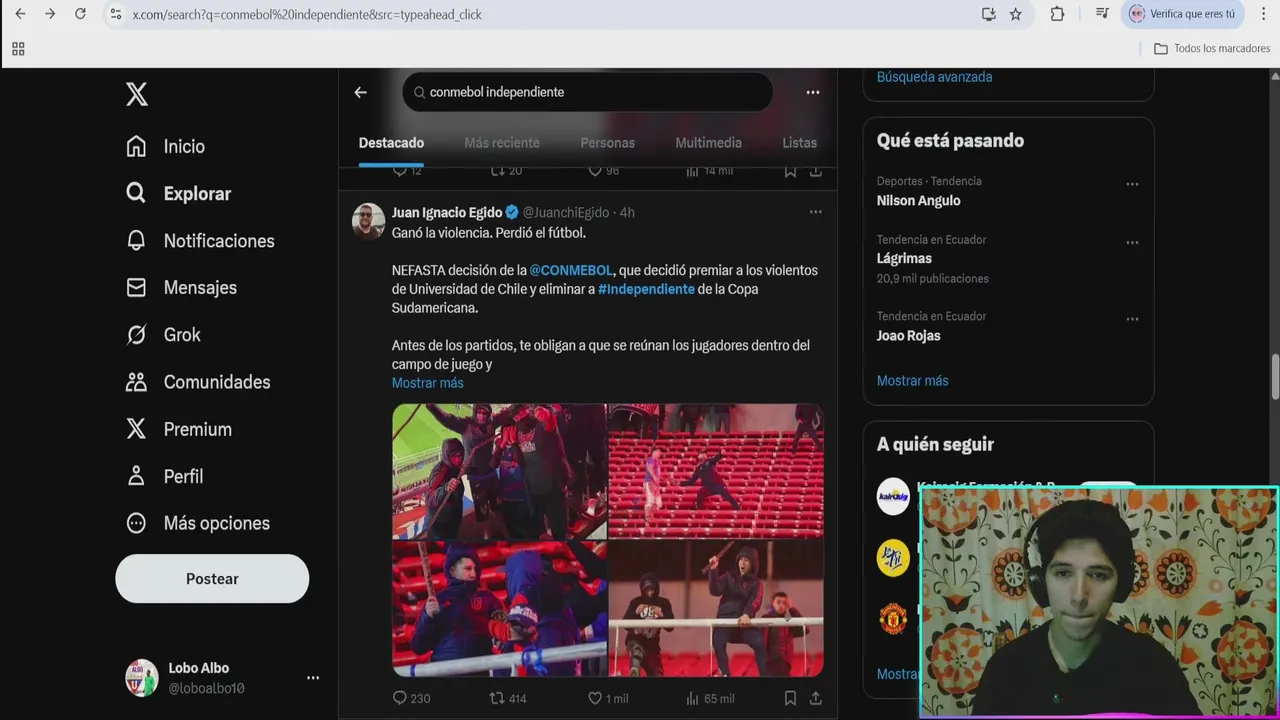Switch to the Multimedia tab
The width and height of the screenshot is (1280, 720).
(708, 143)
